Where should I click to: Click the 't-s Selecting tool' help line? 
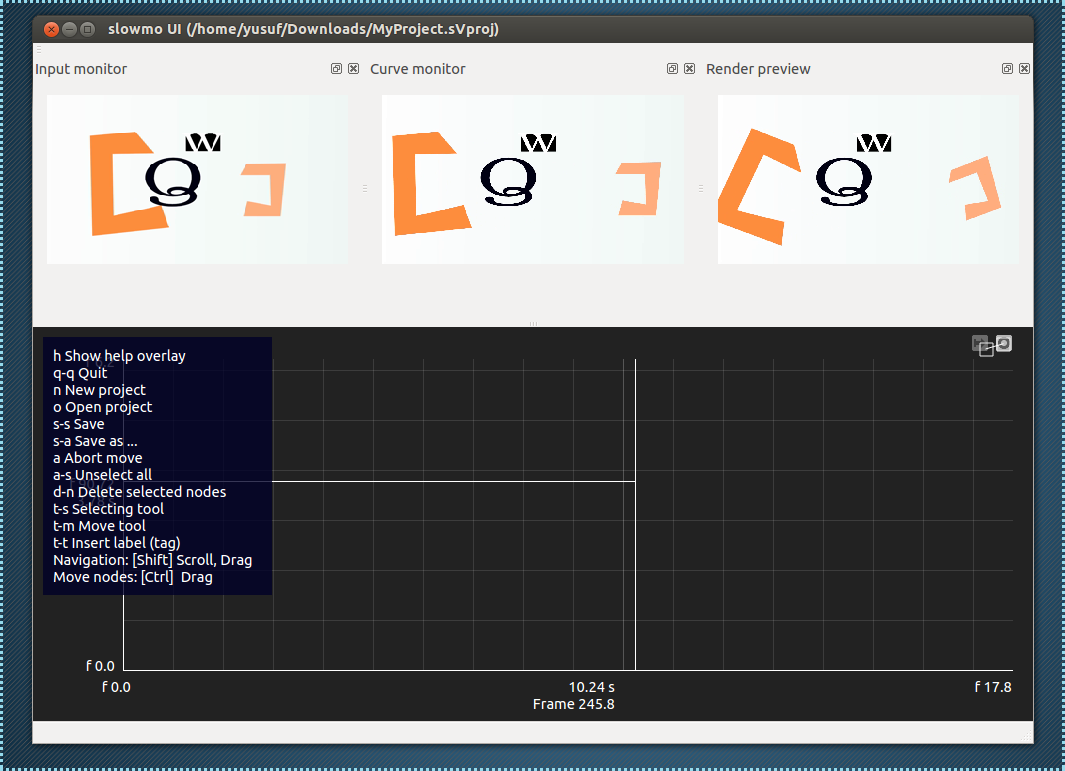(x=109, y=509)
